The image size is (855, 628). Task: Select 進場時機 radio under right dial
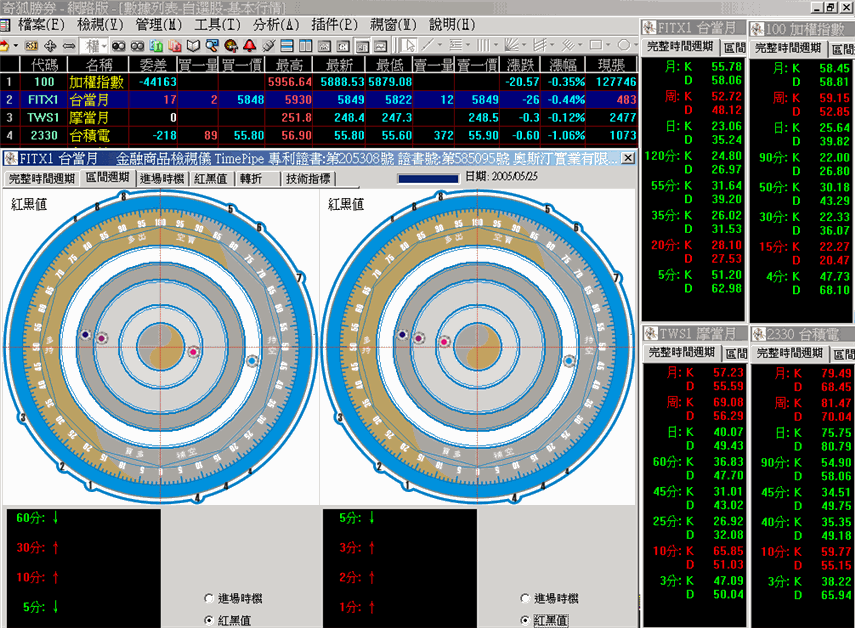tap(526, 599)
